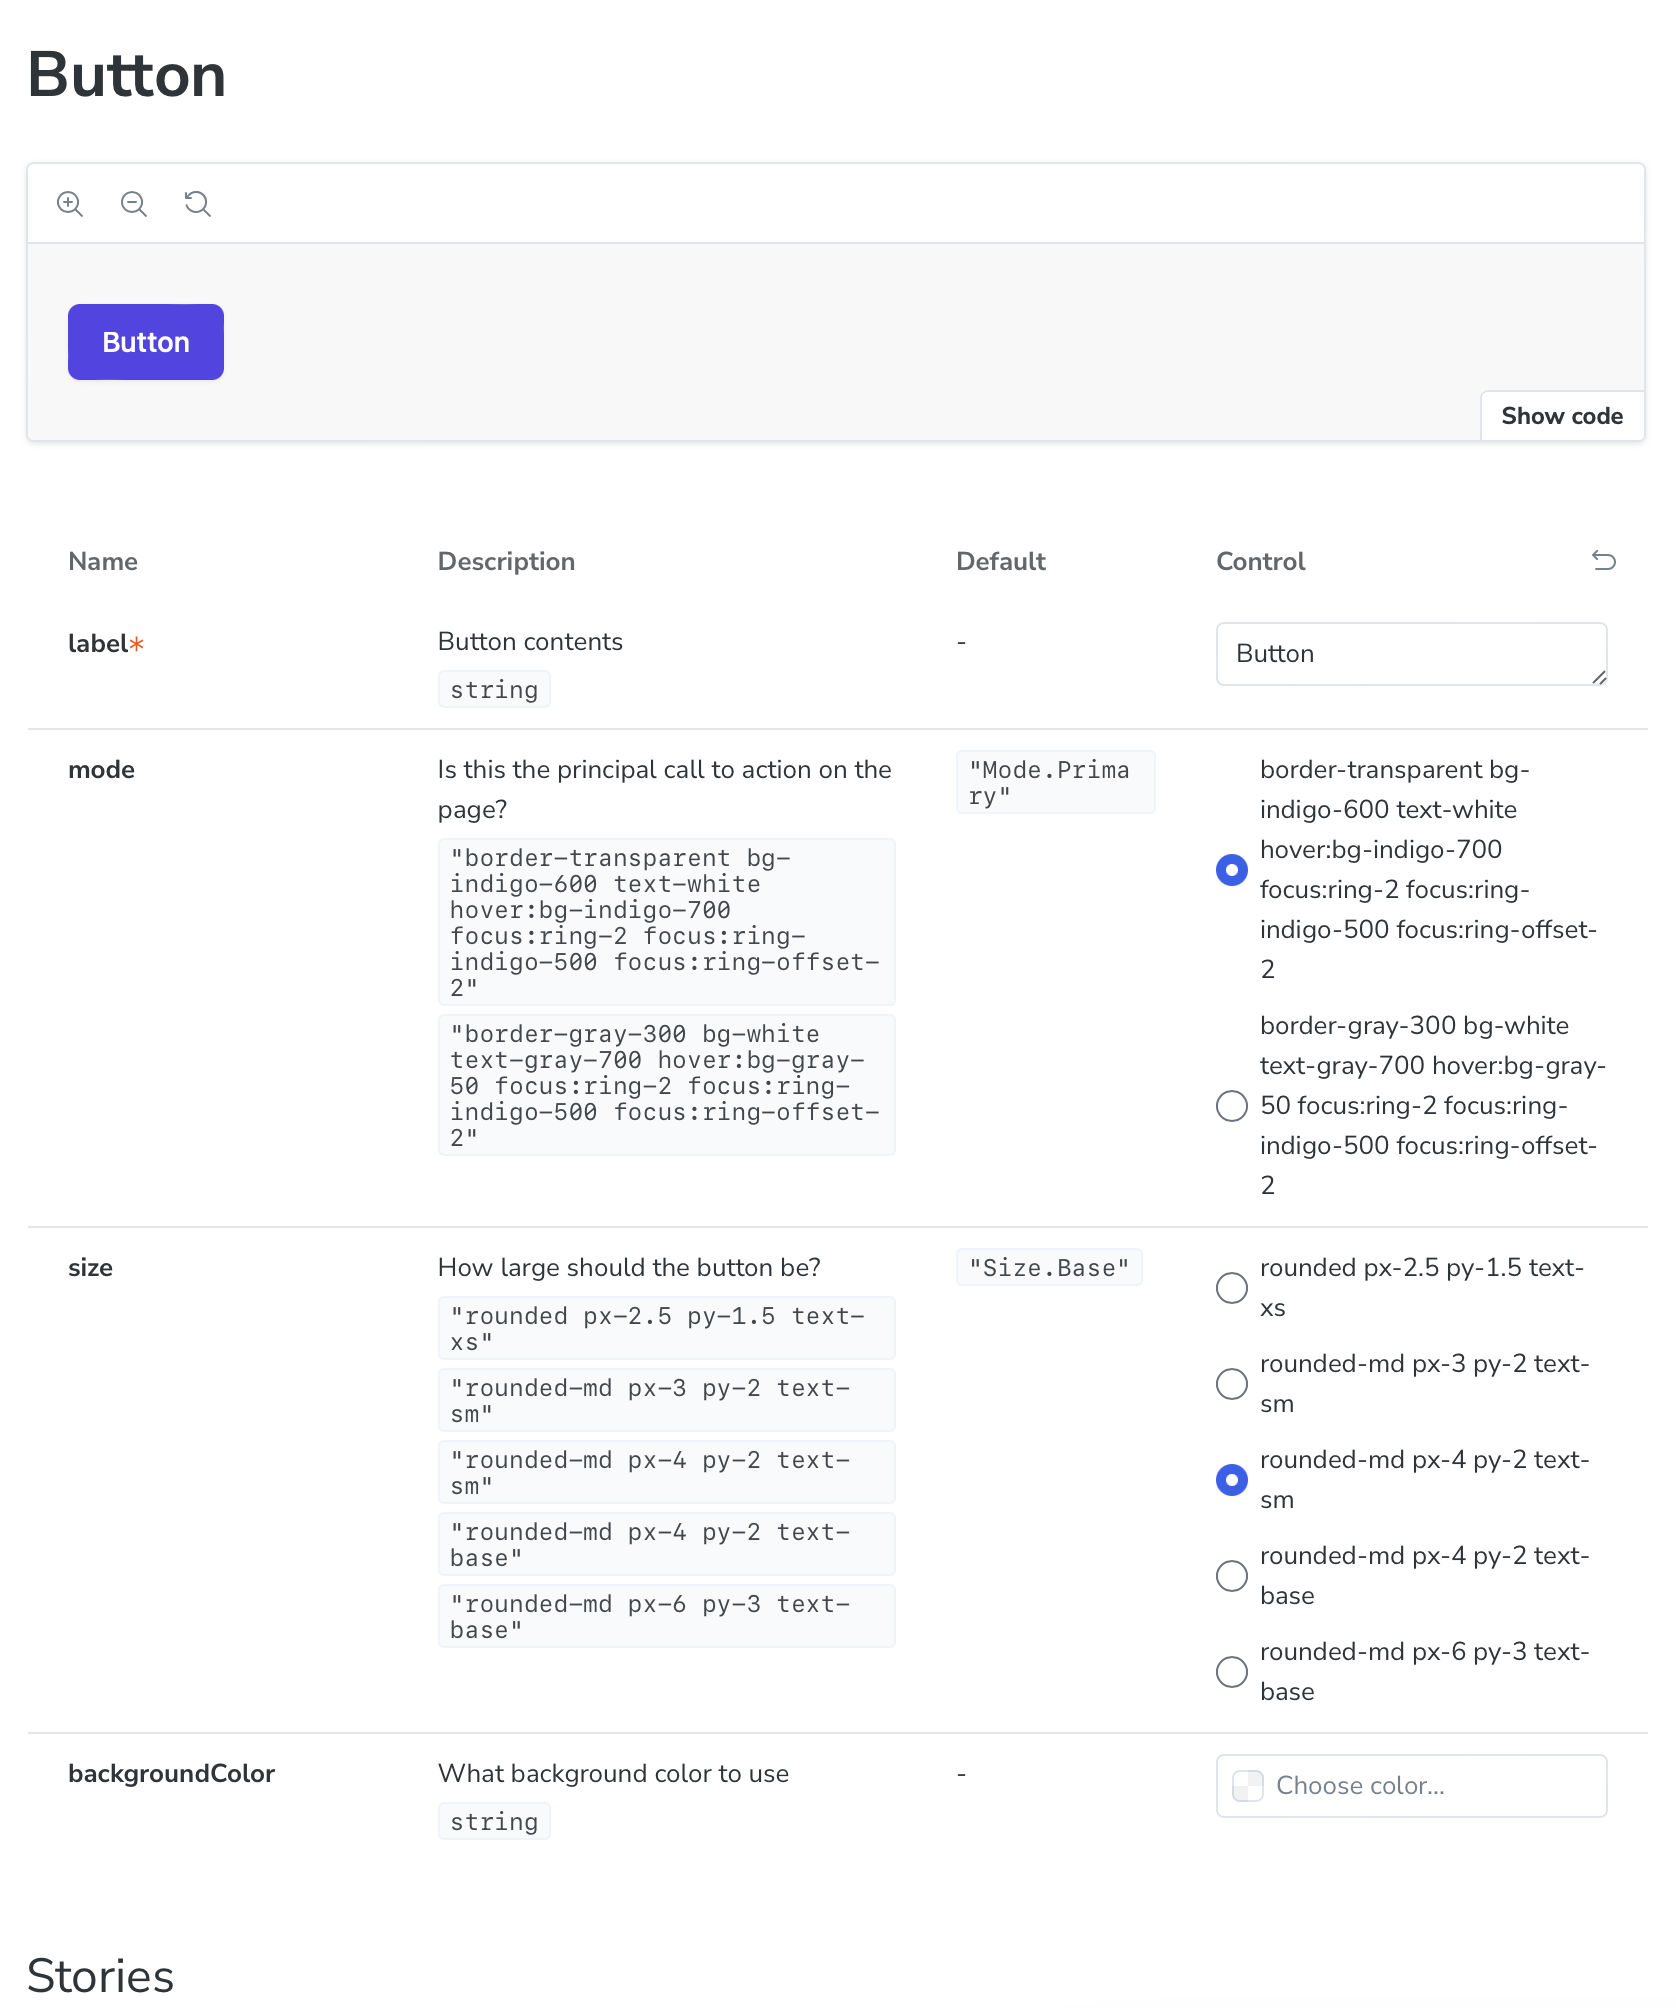This screenshot has width=1676, height=2008.
Task: Click the Mode.Primary default value tag
Action: pos(1055,782)
